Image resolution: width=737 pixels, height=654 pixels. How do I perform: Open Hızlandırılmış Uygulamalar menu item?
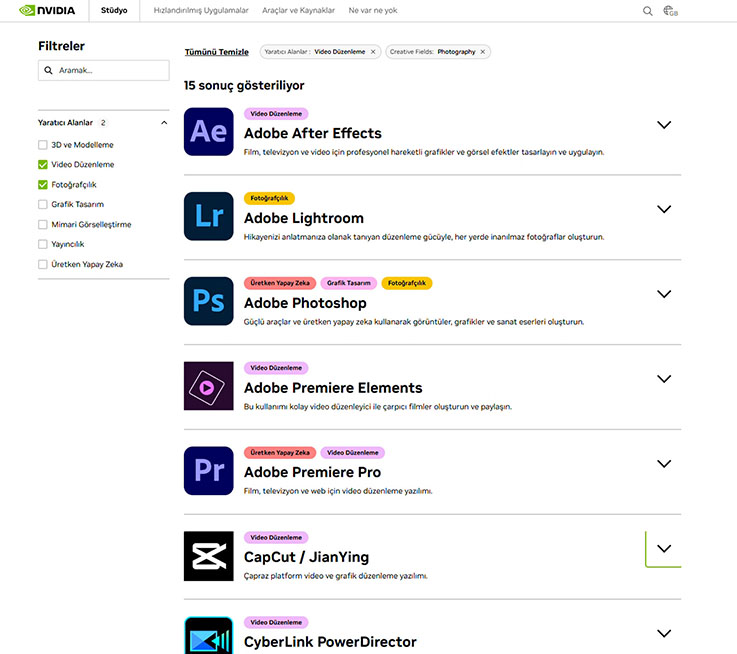coord(201,10)
